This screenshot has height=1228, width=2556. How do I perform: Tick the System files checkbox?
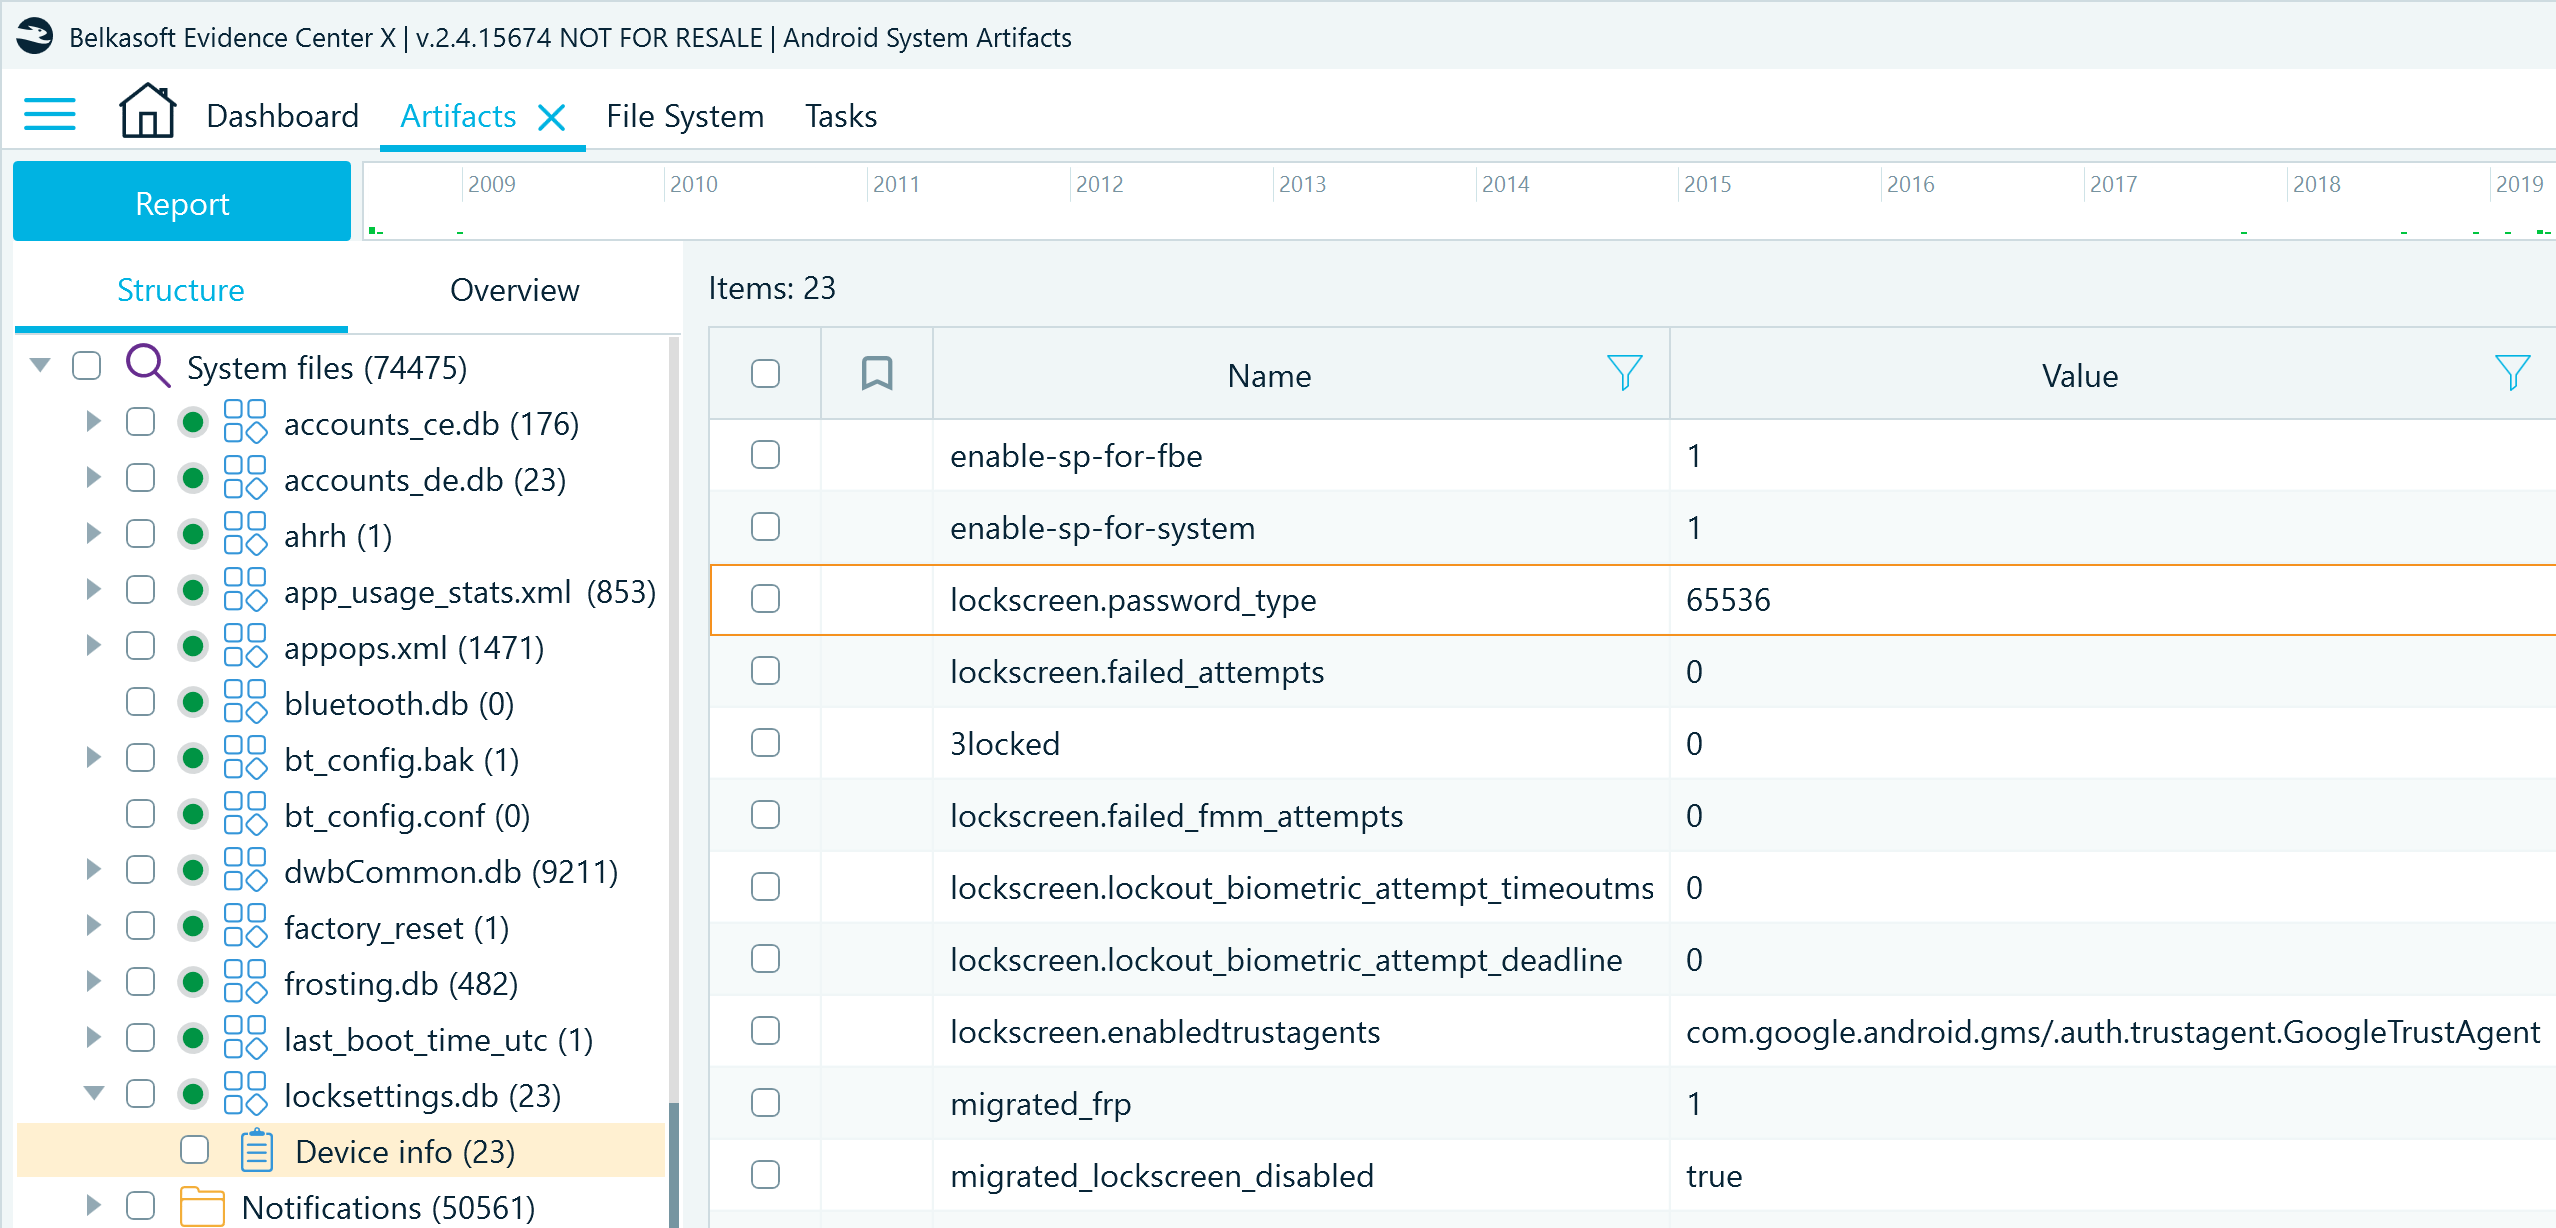pos(87,366)
